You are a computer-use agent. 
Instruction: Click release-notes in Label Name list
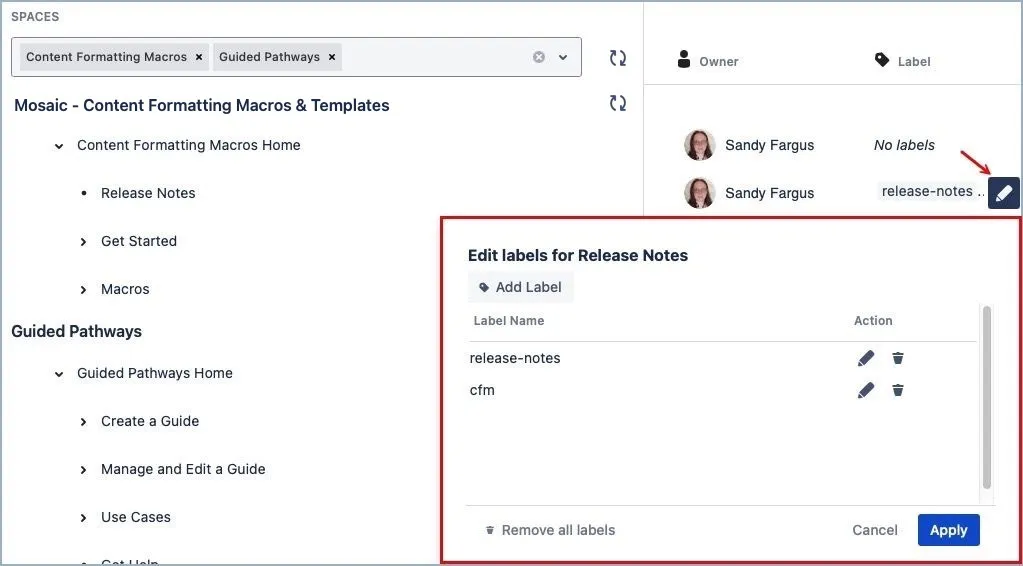515,358
